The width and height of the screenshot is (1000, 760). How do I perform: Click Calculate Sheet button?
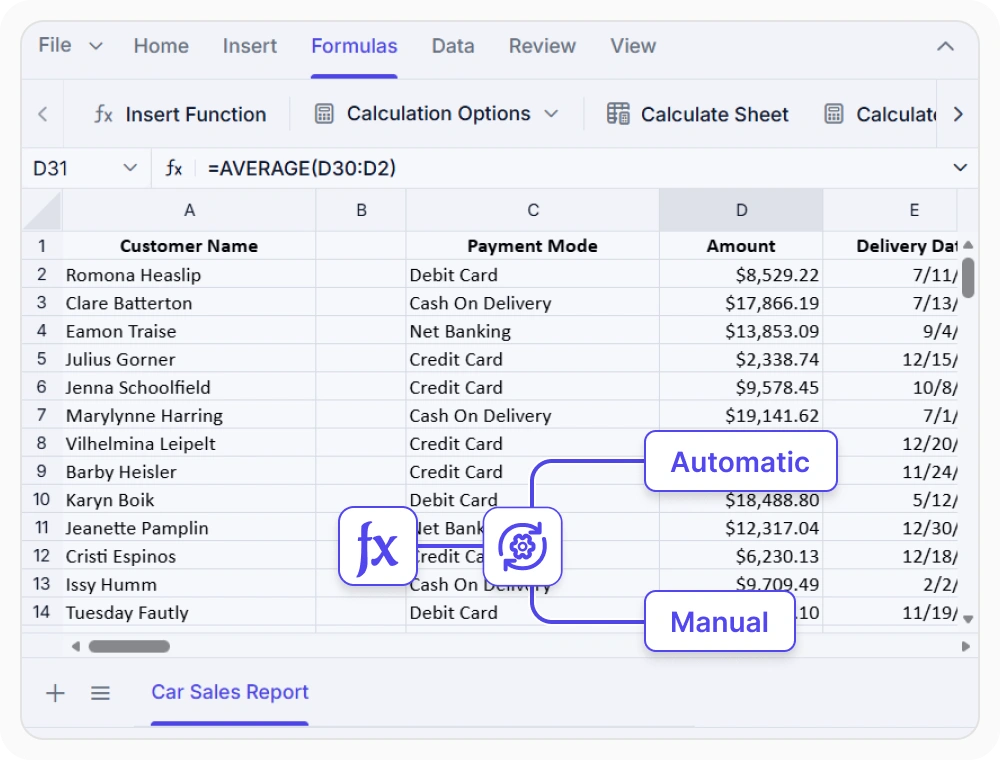698,114
